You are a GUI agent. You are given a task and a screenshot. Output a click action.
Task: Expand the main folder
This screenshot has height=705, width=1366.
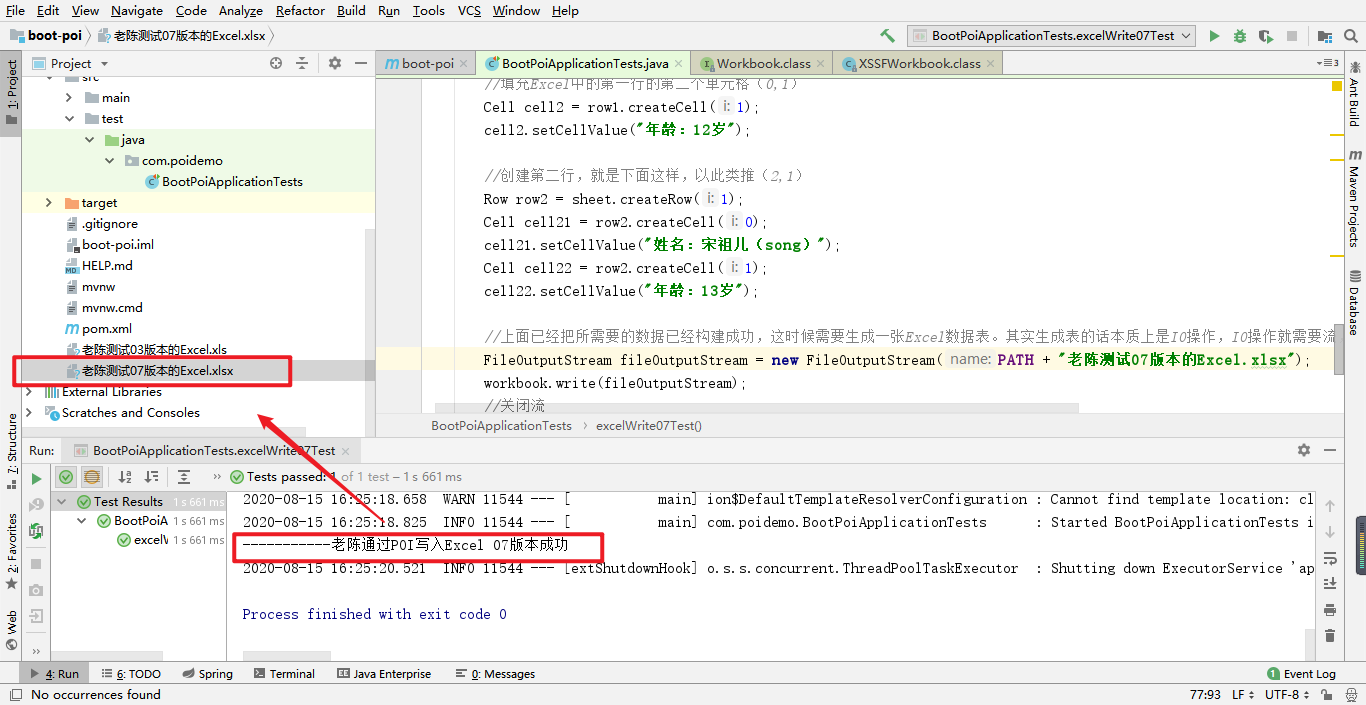click(x=69, y=98)
